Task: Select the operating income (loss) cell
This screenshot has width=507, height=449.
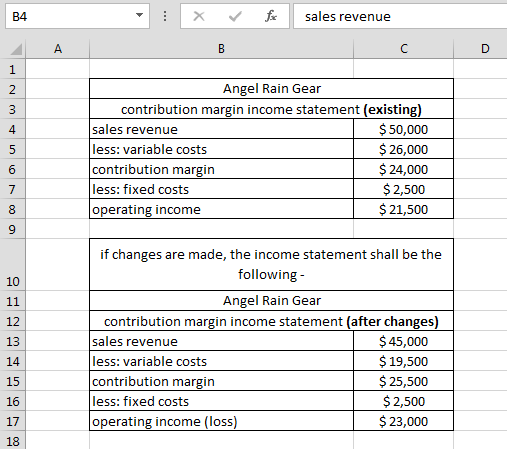Action: pos(221,421)
